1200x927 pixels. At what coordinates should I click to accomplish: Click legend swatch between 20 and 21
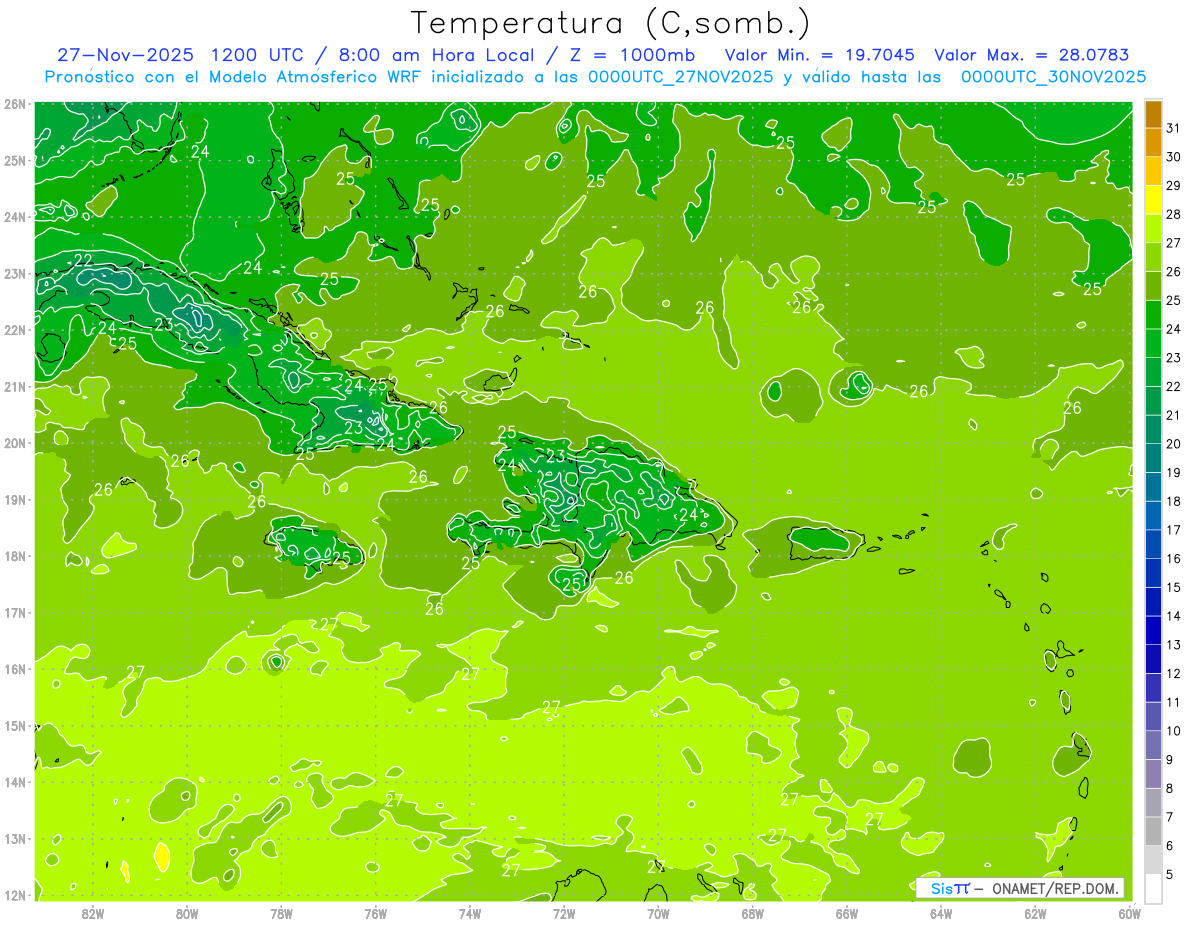coord(1153,429)
